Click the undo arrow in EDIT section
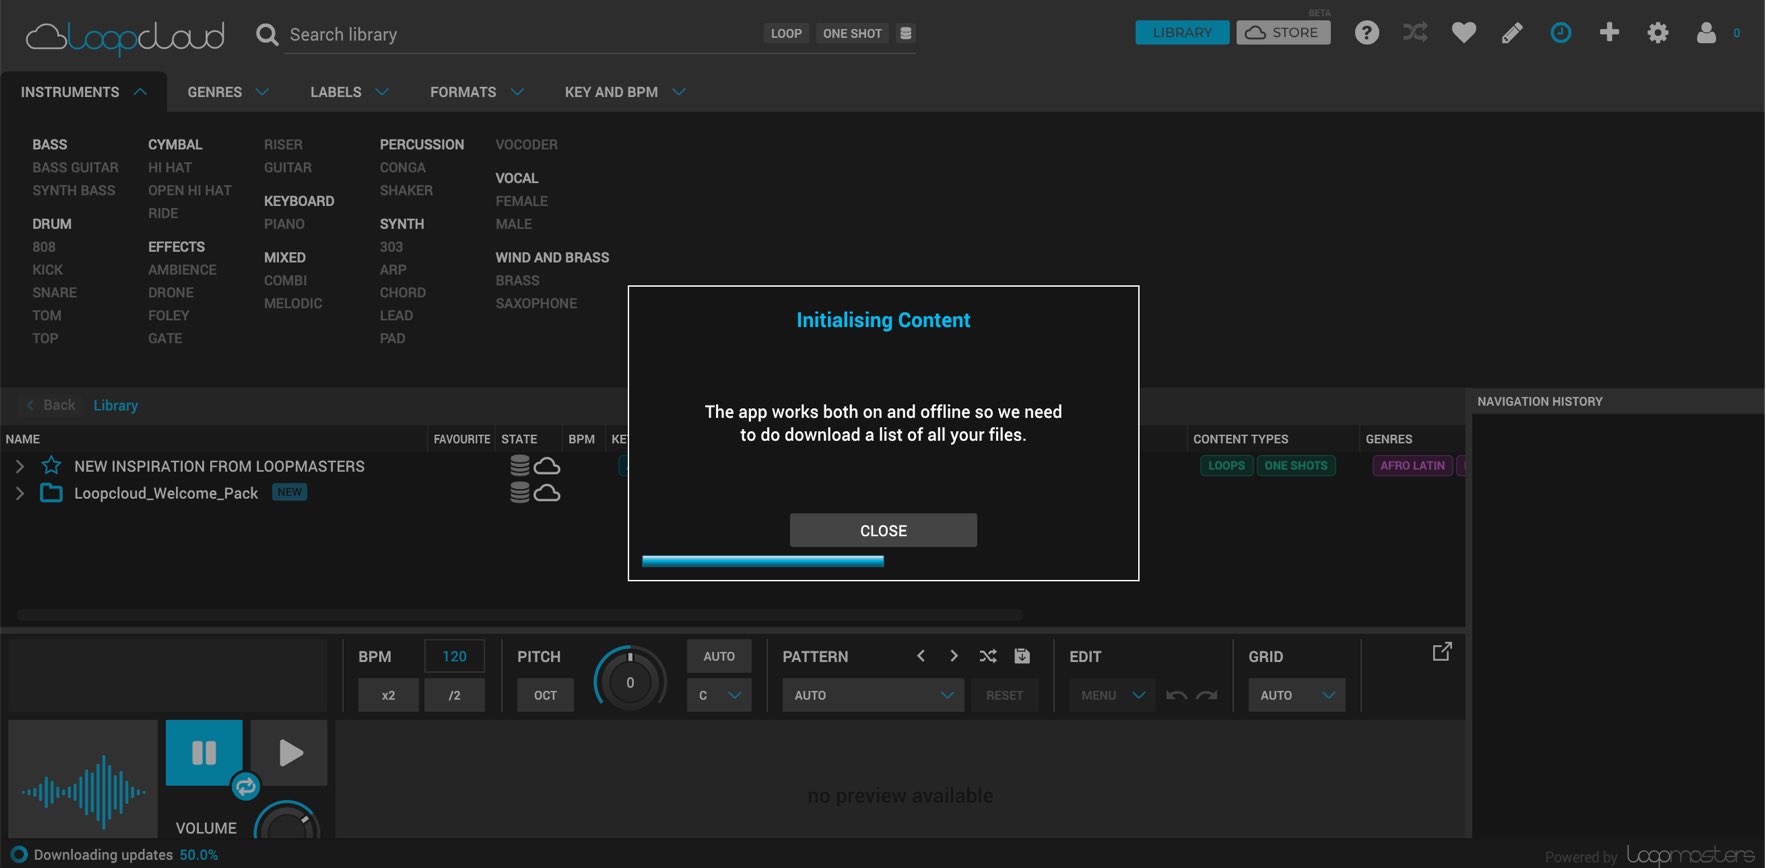 tap(1177, 695)
